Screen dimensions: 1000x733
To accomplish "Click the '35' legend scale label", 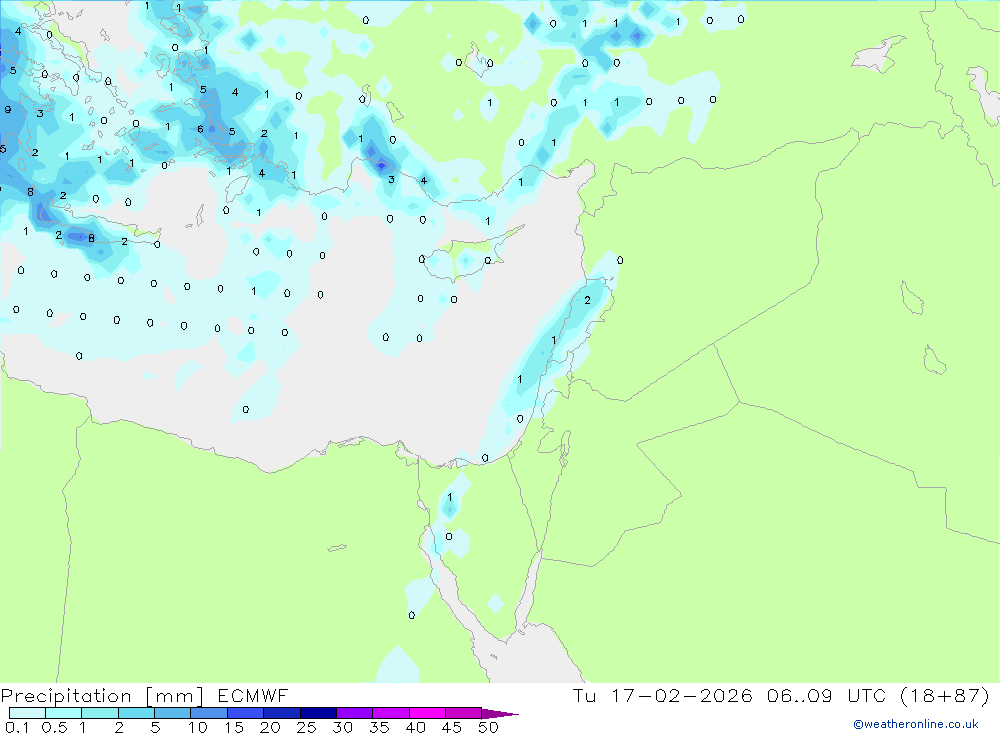I will pyautogui.click(x=379, y=727).
